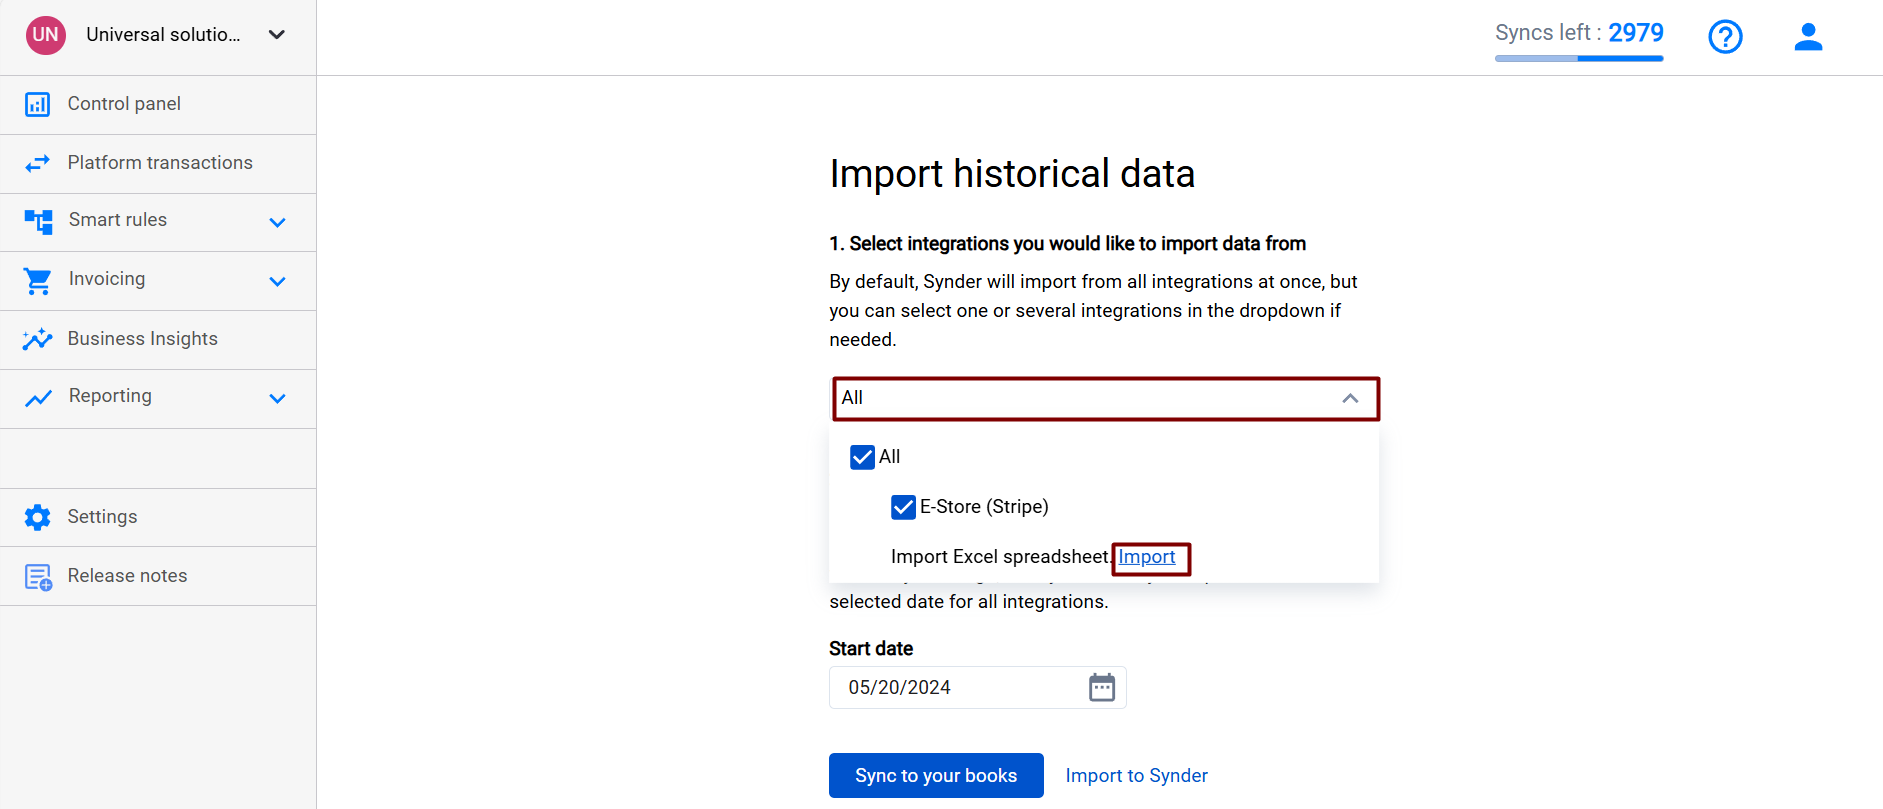Viewport: 1883px width, 809px height.
Task: Click the Syncs left progress bar
Action: tap(1579, 58)
